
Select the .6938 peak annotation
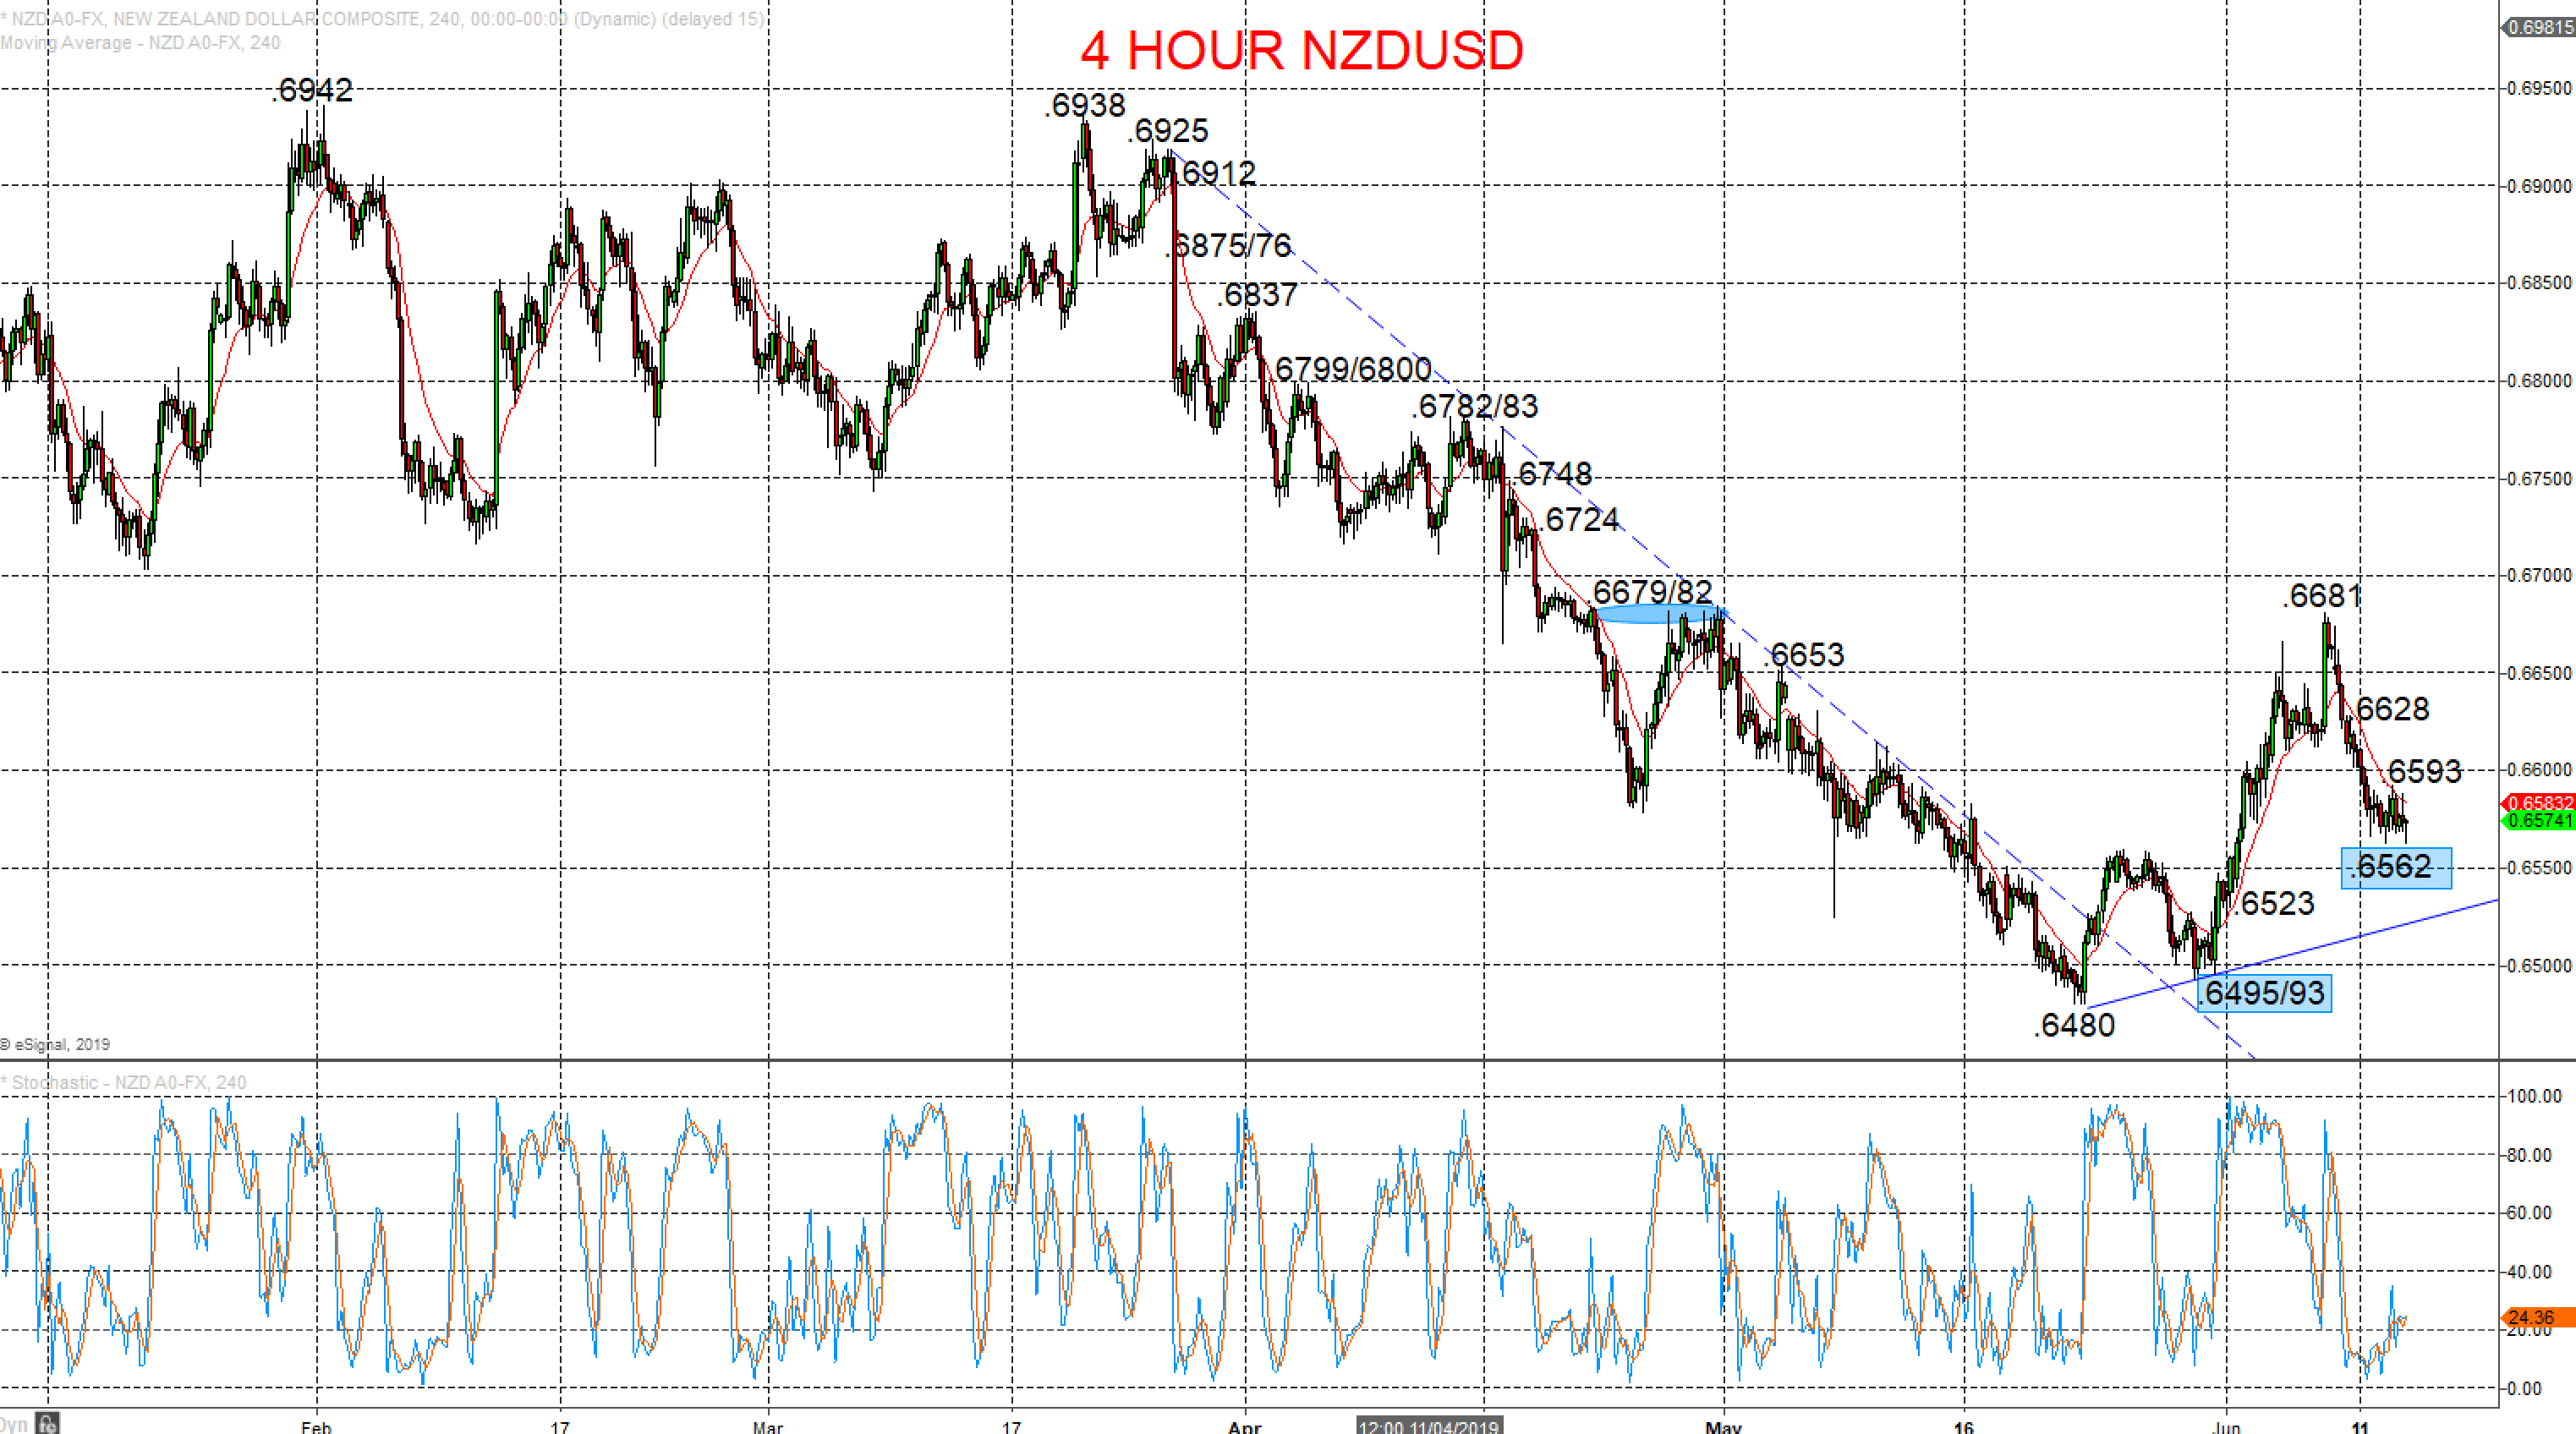pos(1085,105)
